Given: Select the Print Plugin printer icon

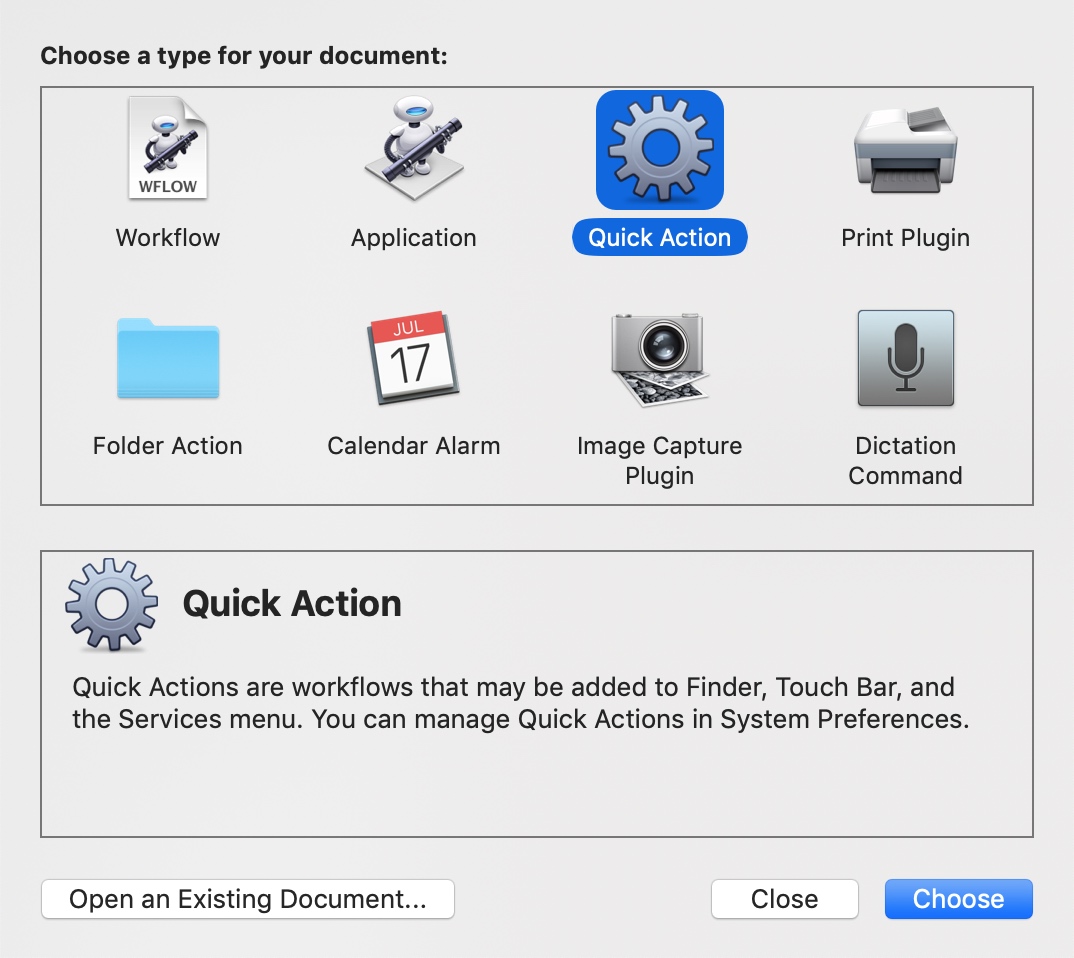Looking at the screenshot, I should (906, 150).
